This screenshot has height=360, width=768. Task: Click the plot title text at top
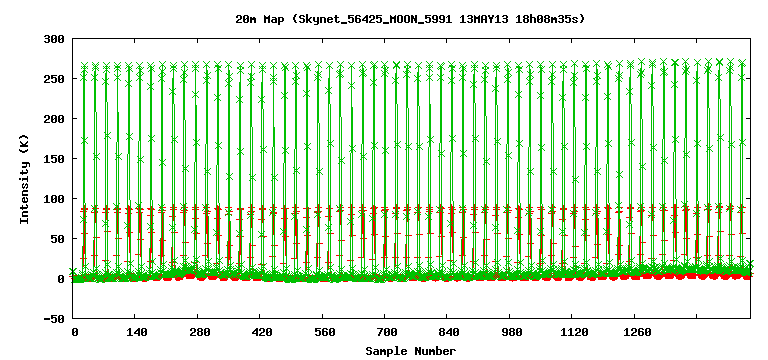click(x=410, y=20)
